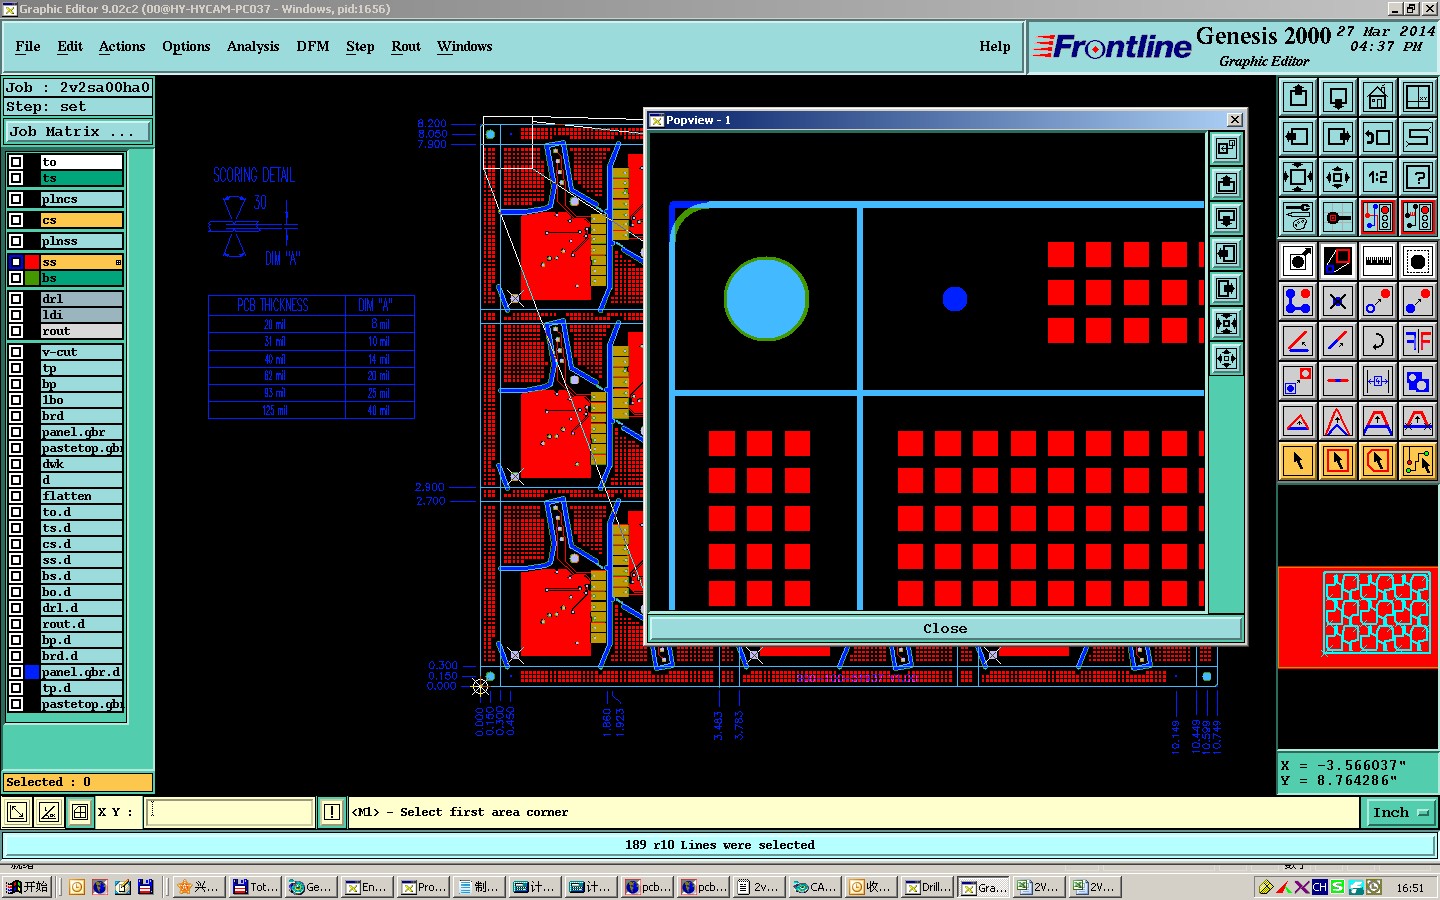Click the zoom home house icon
The image size is (1440, 900).
(x=1378, y=97)
